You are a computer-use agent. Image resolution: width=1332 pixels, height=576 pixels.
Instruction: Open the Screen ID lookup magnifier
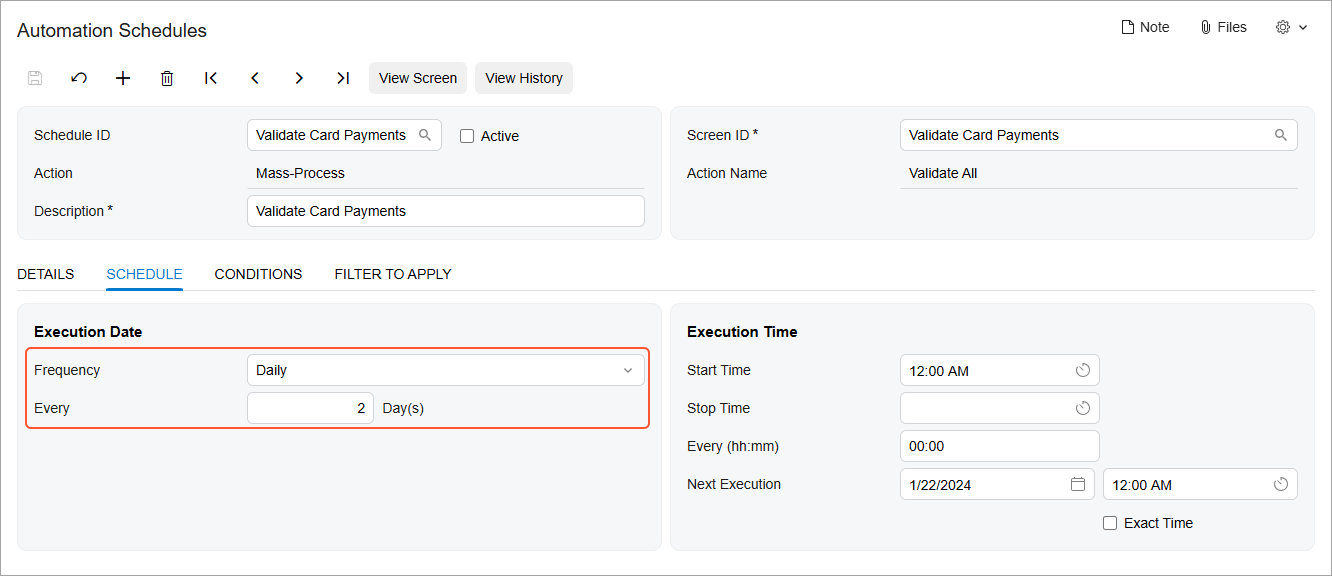1281,134
